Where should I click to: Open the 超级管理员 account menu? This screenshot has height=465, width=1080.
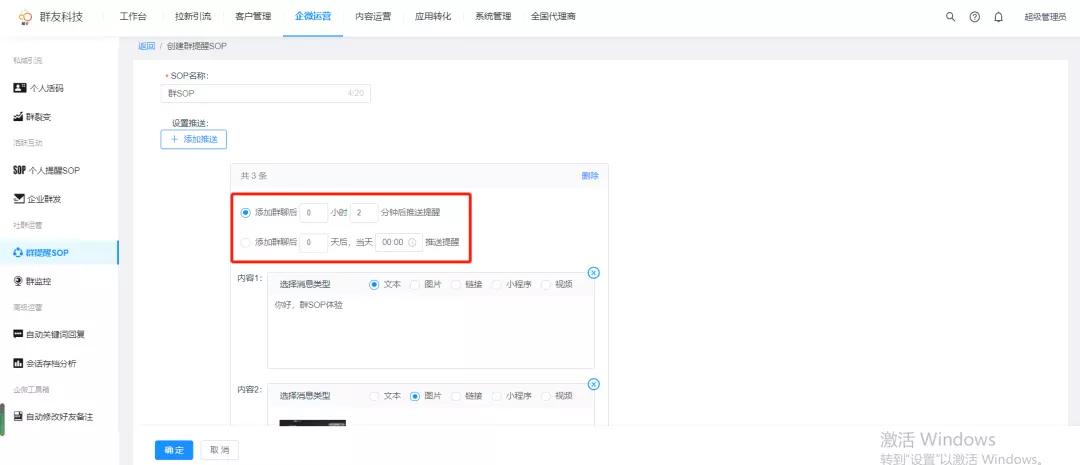1045,17
